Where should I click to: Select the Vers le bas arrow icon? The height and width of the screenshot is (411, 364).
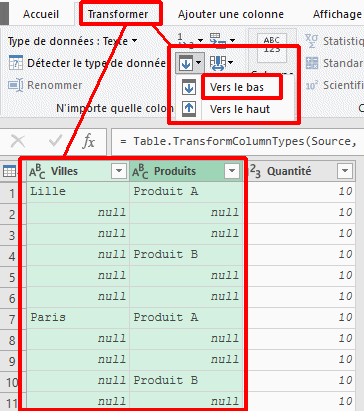pyautogui.click(x=189, y=88)
